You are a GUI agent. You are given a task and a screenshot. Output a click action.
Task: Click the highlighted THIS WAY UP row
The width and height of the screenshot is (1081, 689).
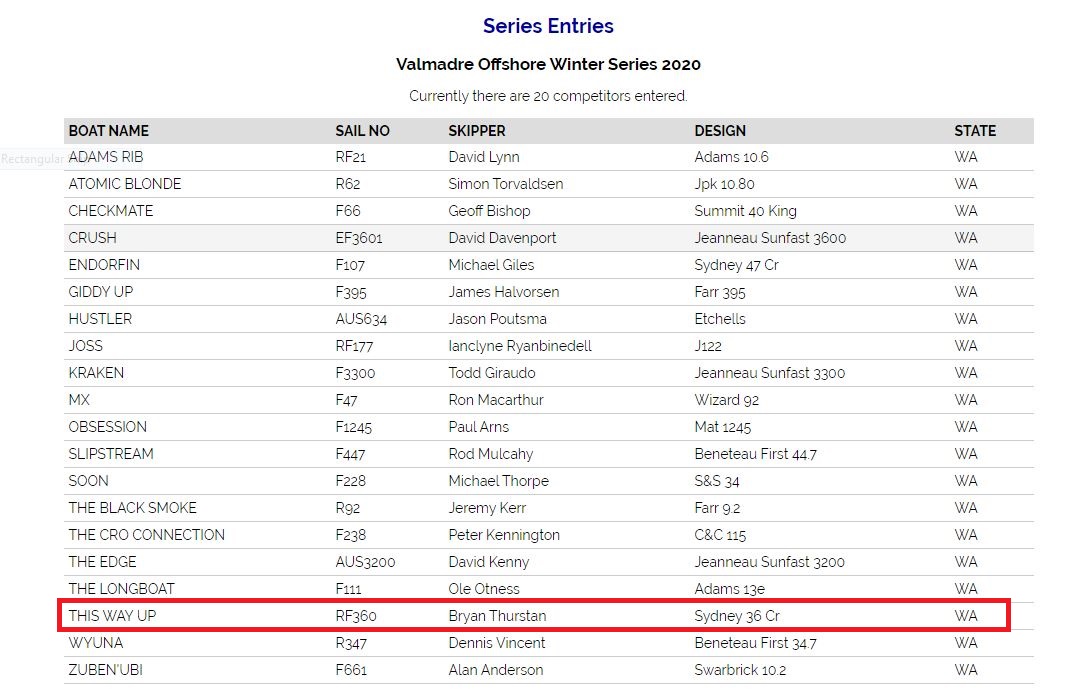pyautogui.click(x=534, y=615)
